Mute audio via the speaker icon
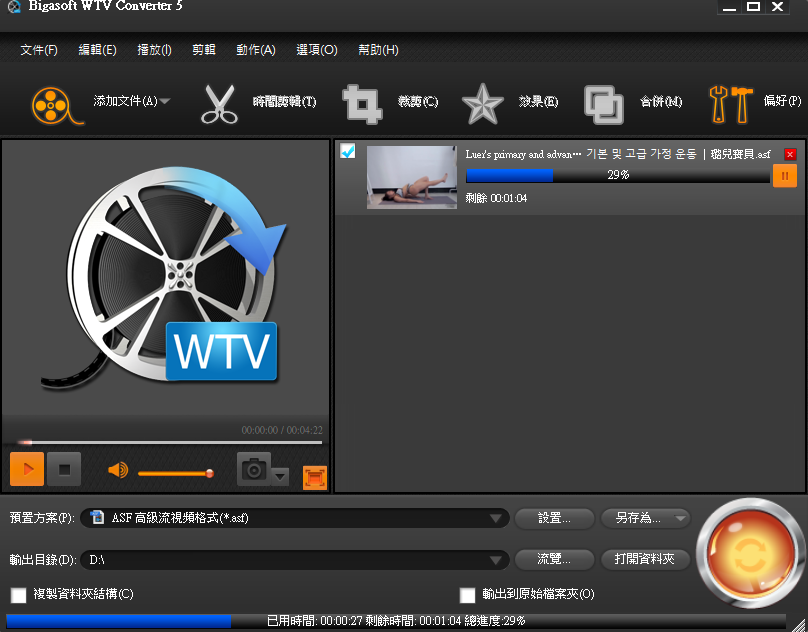Image resolution: width=808 pixels, height=632 pixels. click(118, 470)
